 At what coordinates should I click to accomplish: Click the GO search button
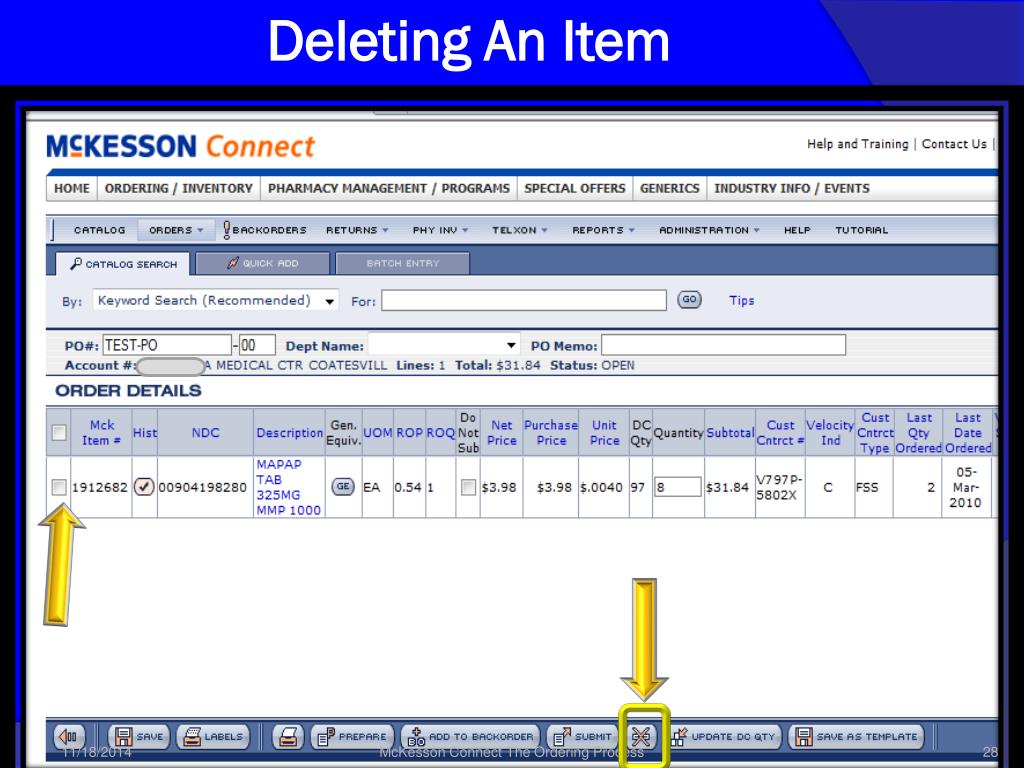coord(689,300)
